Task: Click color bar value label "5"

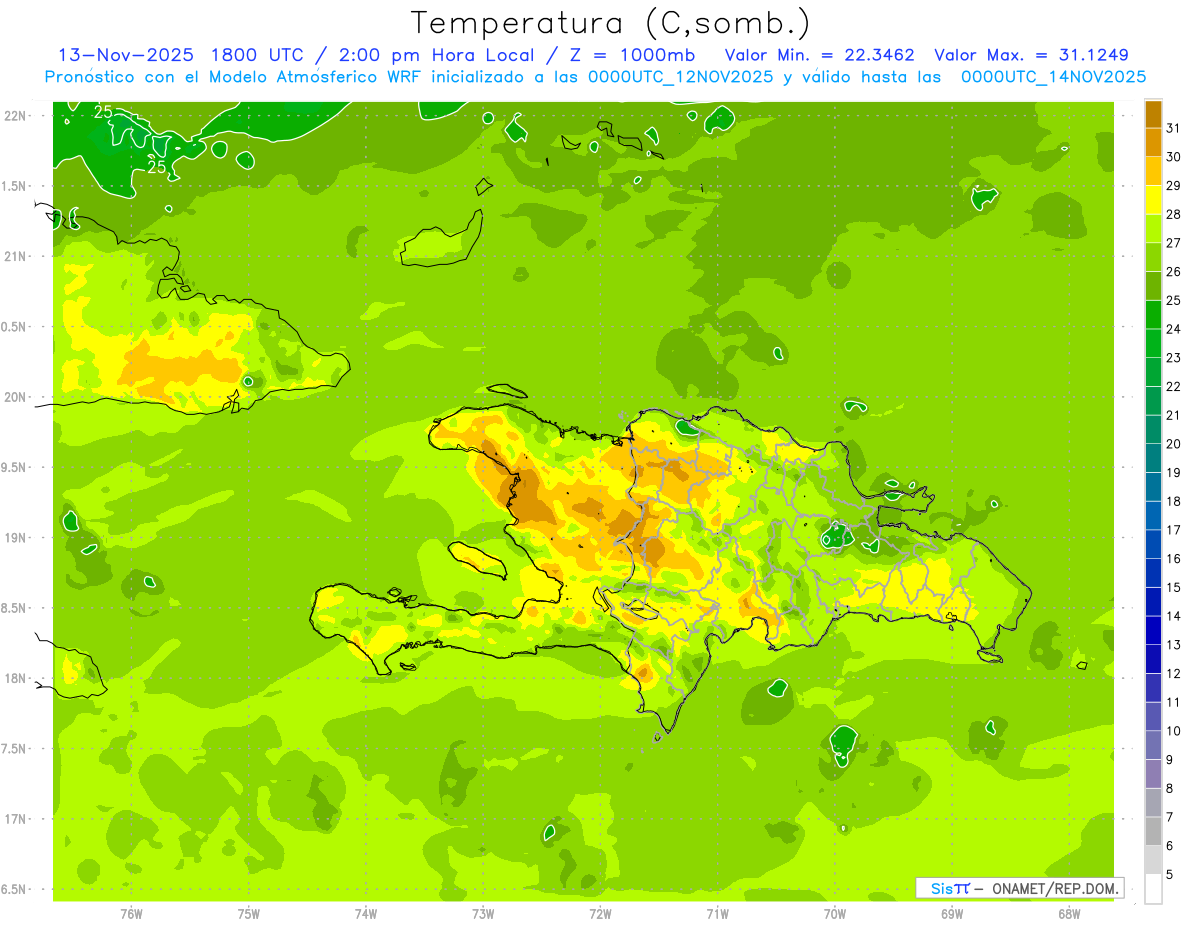Action: (x=1170, y=875)
